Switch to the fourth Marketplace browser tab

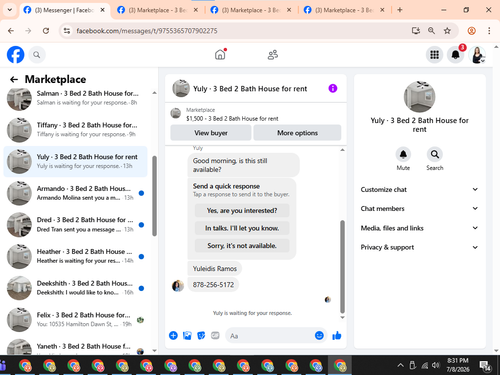344,10
